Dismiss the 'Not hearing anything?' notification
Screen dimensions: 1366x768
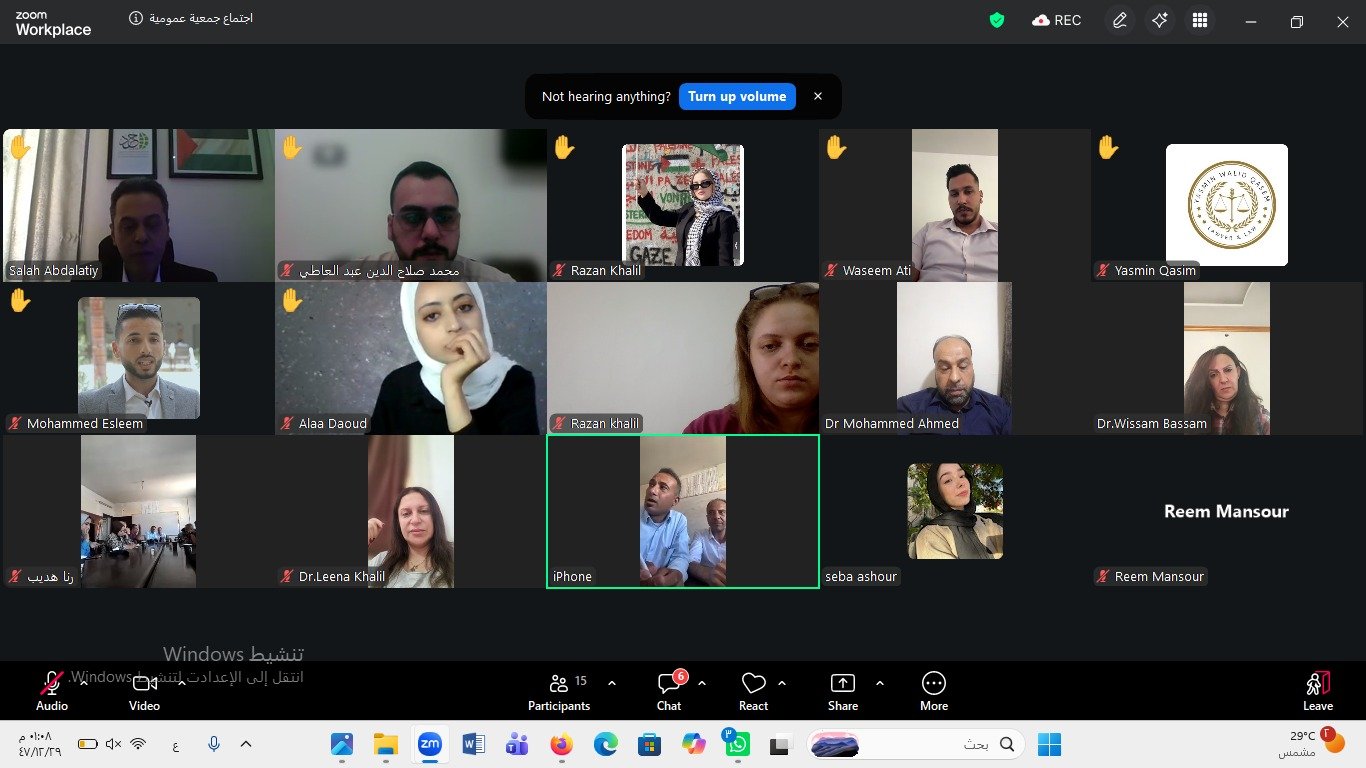tap(818, 96)
